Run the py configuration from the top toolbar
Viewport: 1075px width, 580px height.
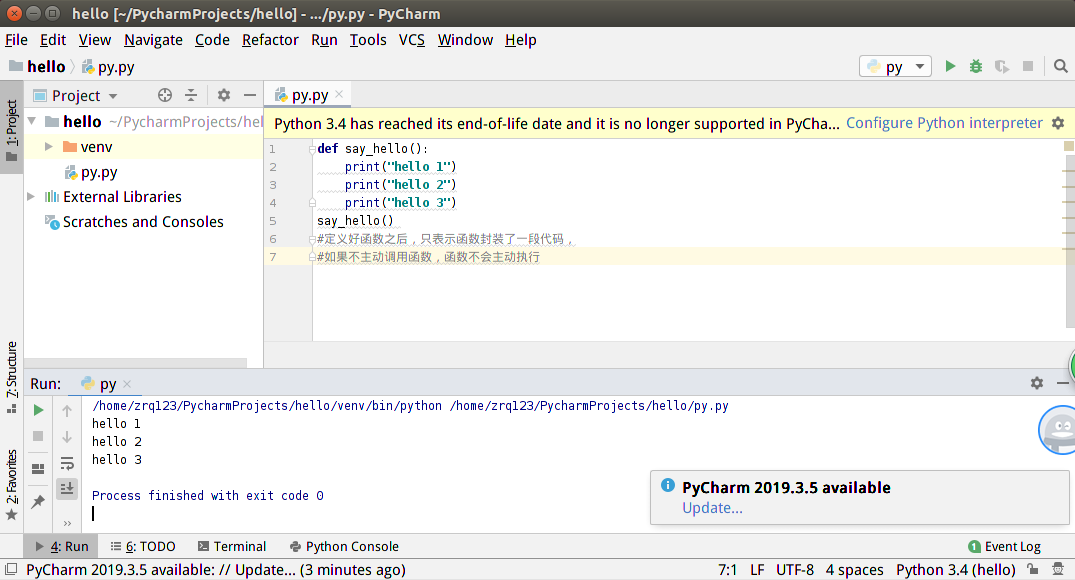[x=950, y=67]
